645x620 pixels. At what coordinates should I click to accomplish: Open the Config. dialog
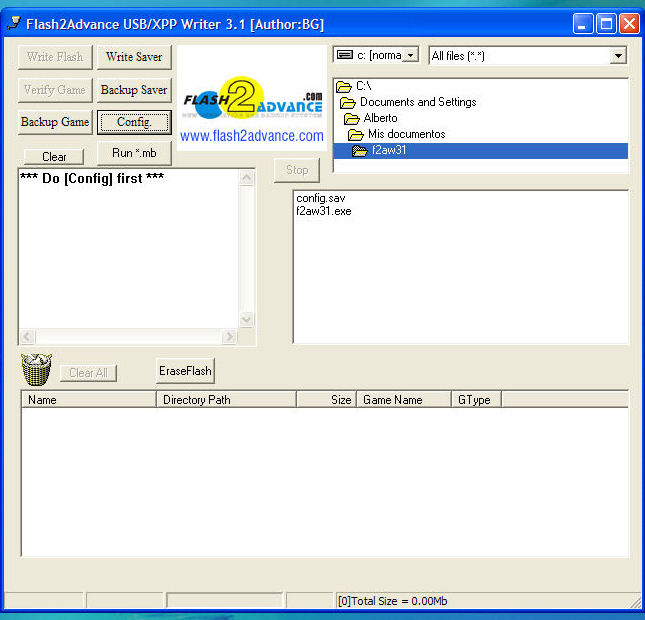point(134,122)
